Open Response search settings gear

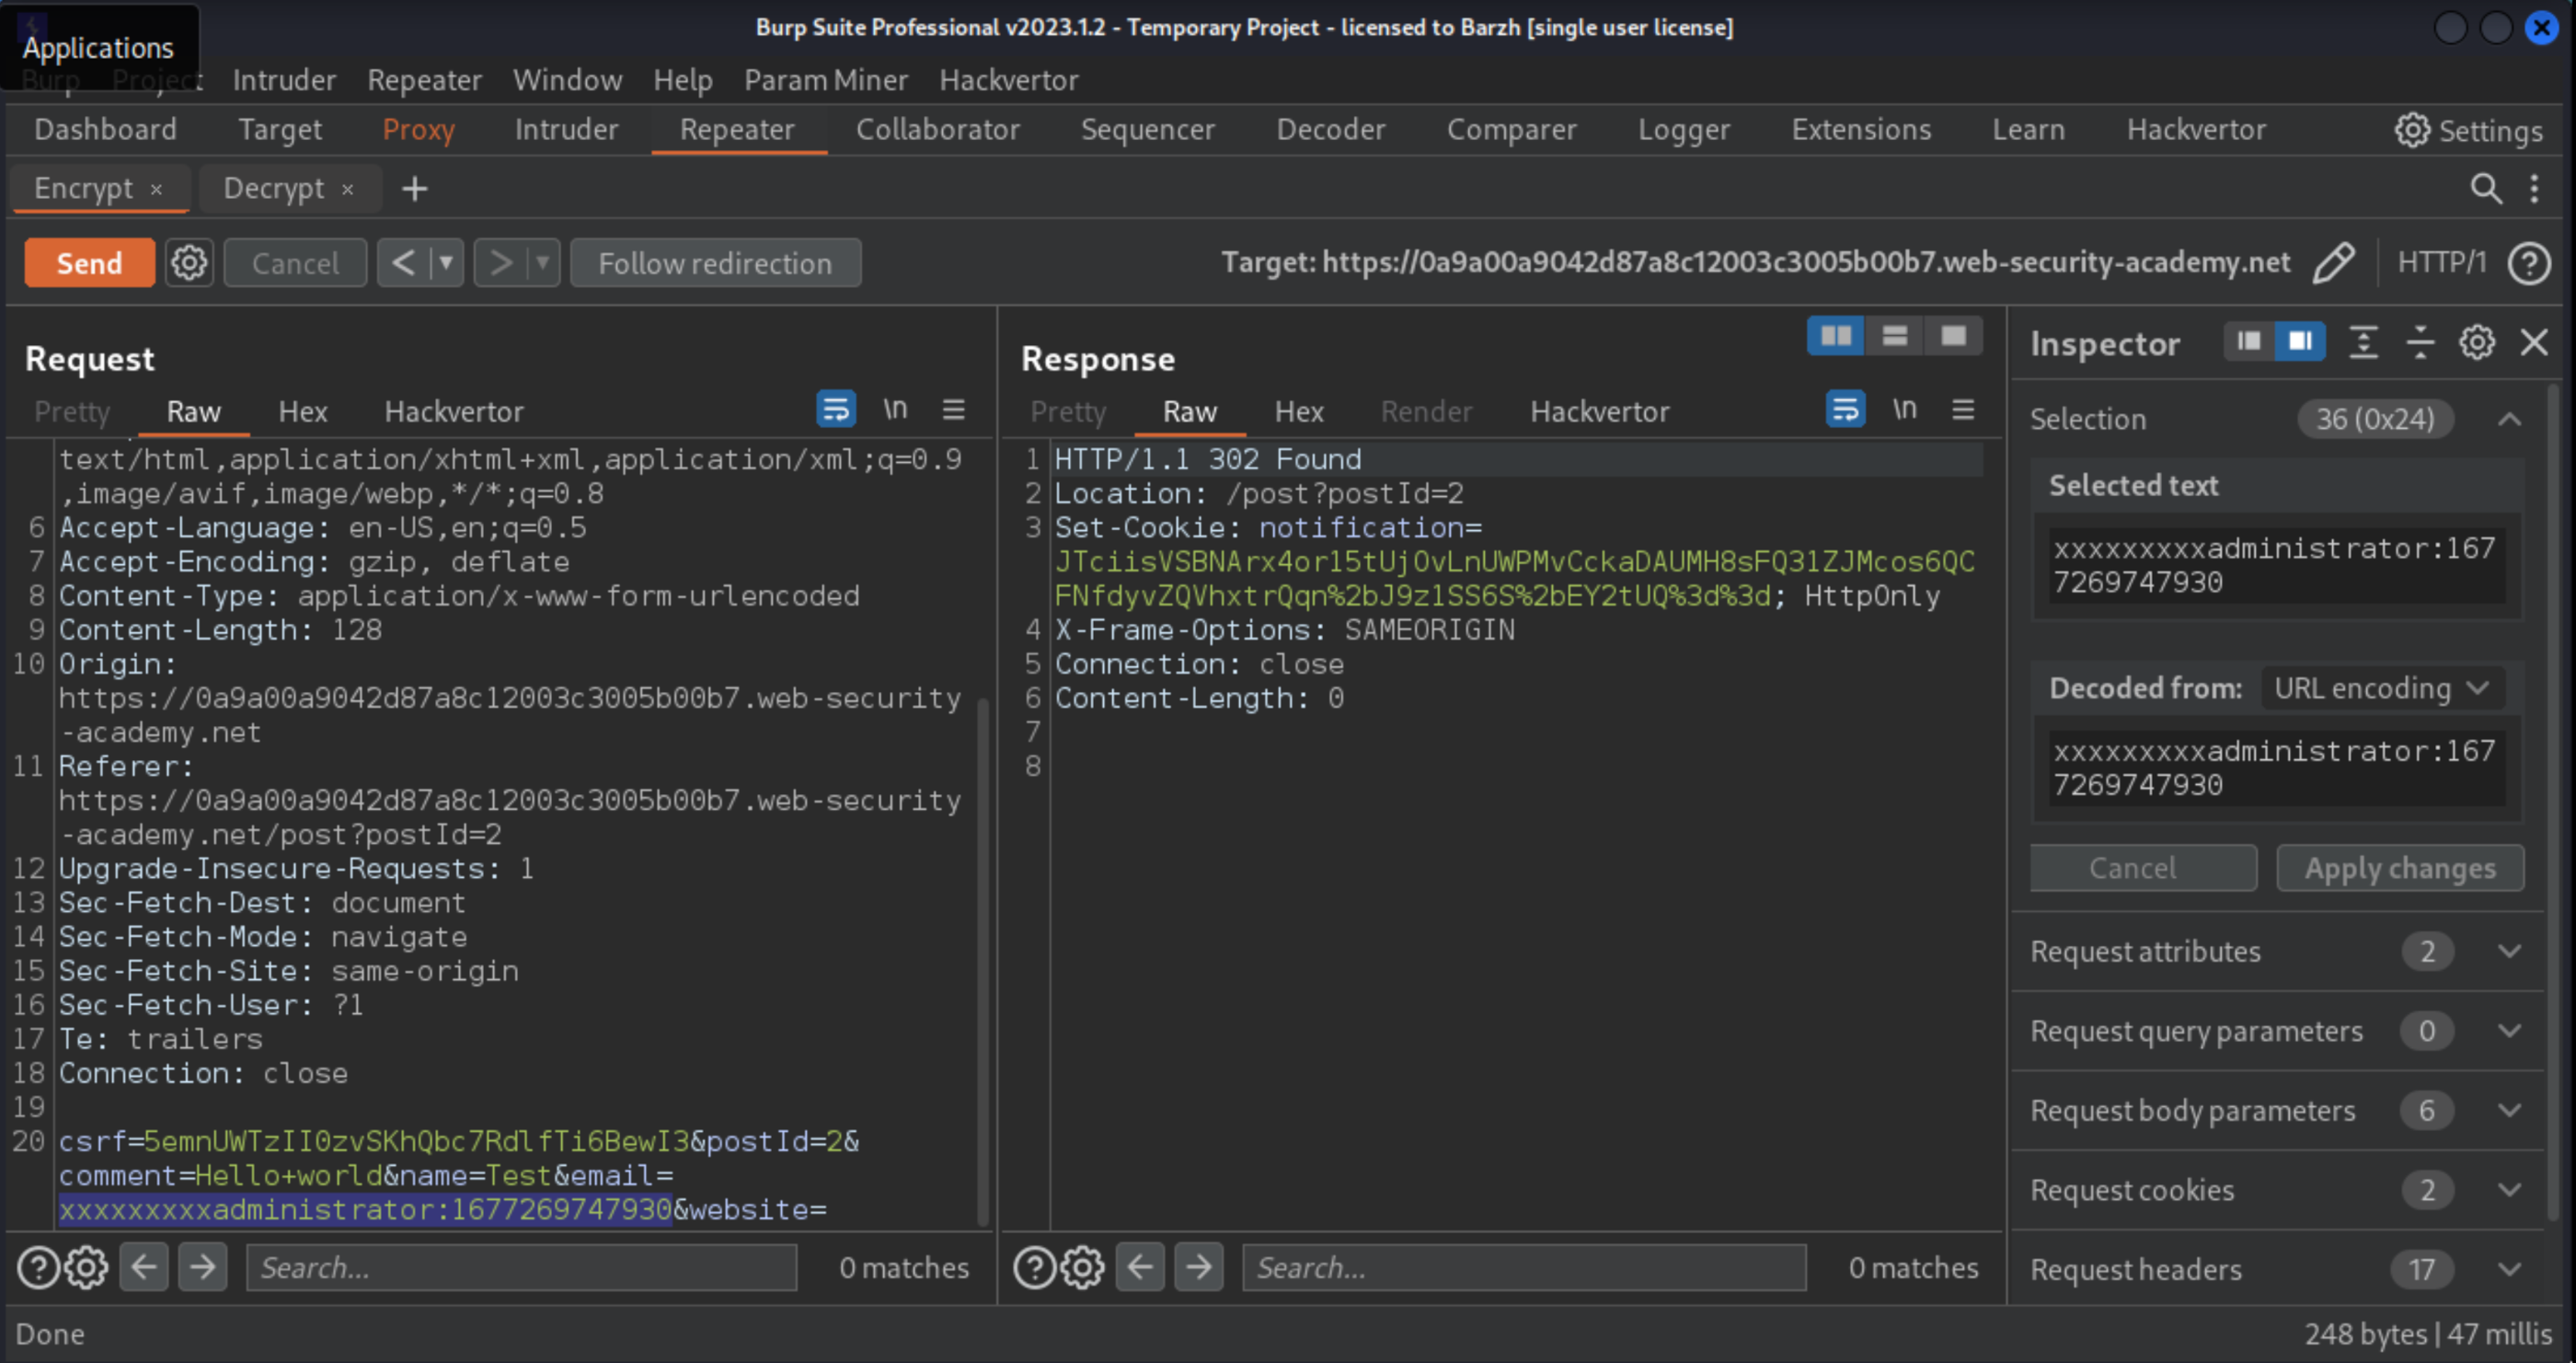(x=1083, y=1267)
